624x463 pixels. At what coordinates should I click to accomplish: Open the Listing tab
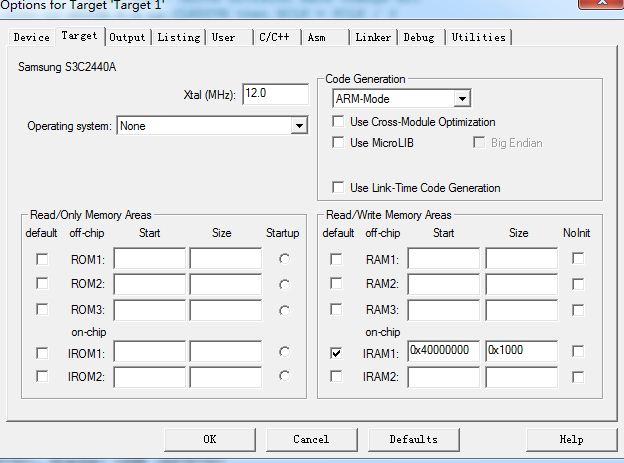(x=179, y=37)
